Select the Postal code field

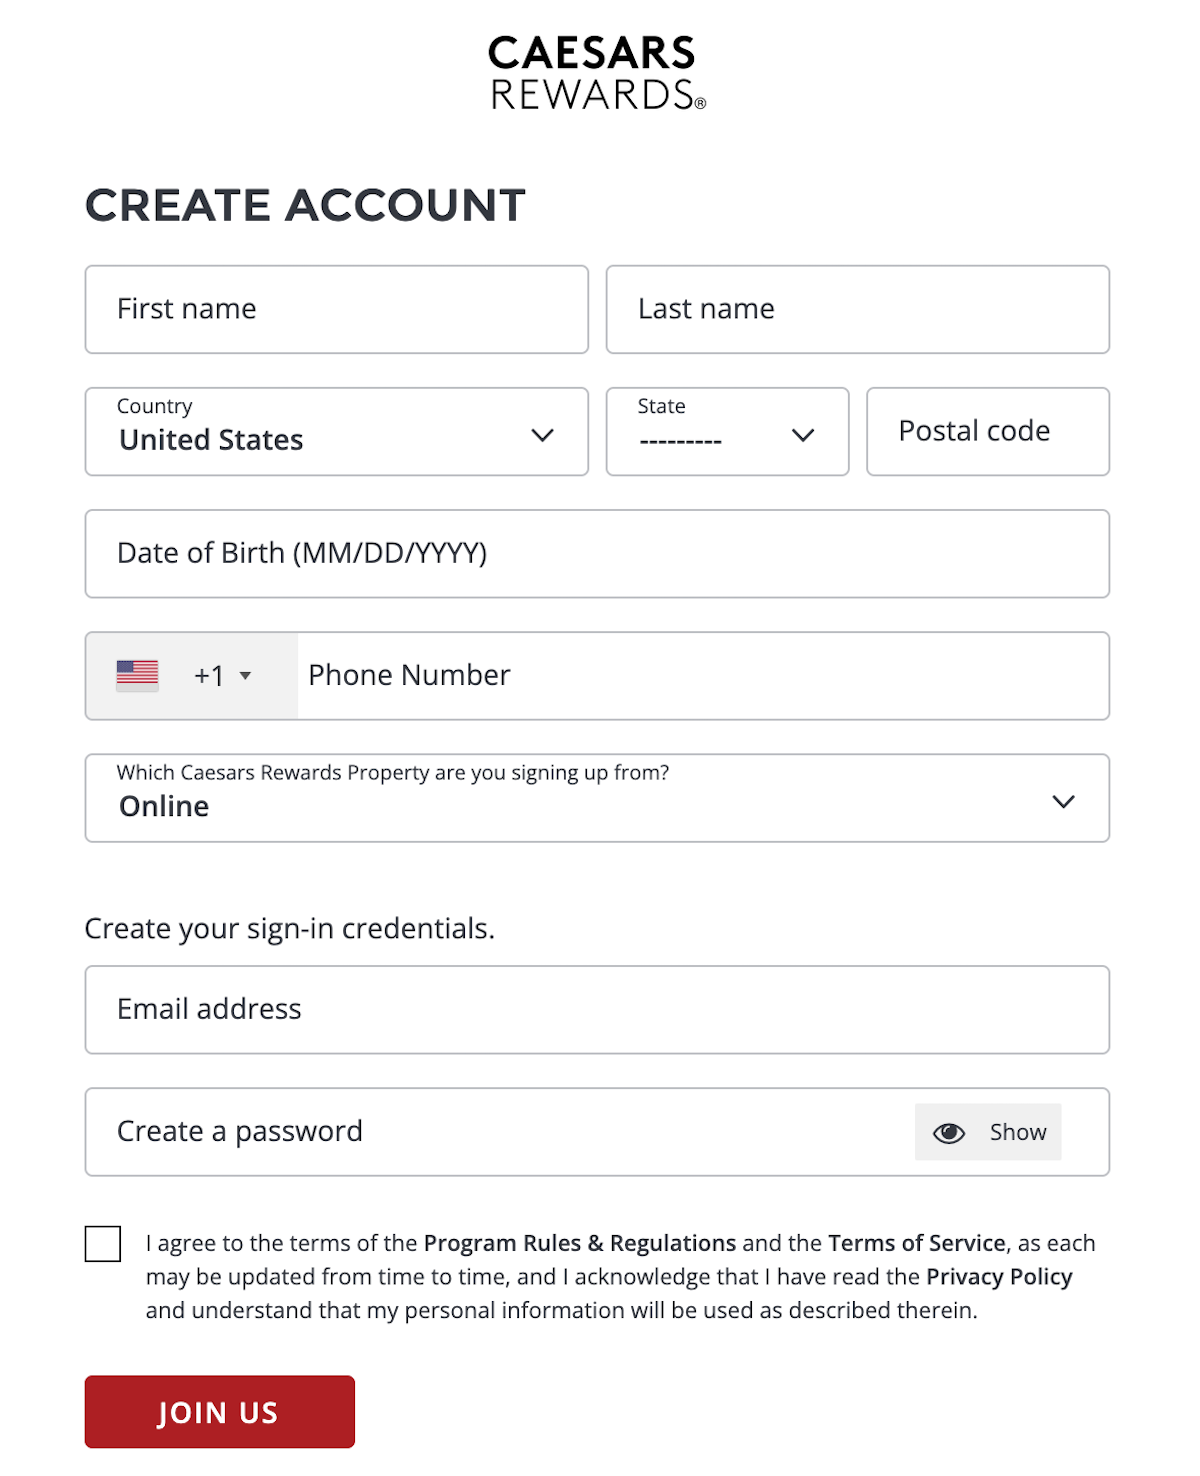tap(987, 432)
